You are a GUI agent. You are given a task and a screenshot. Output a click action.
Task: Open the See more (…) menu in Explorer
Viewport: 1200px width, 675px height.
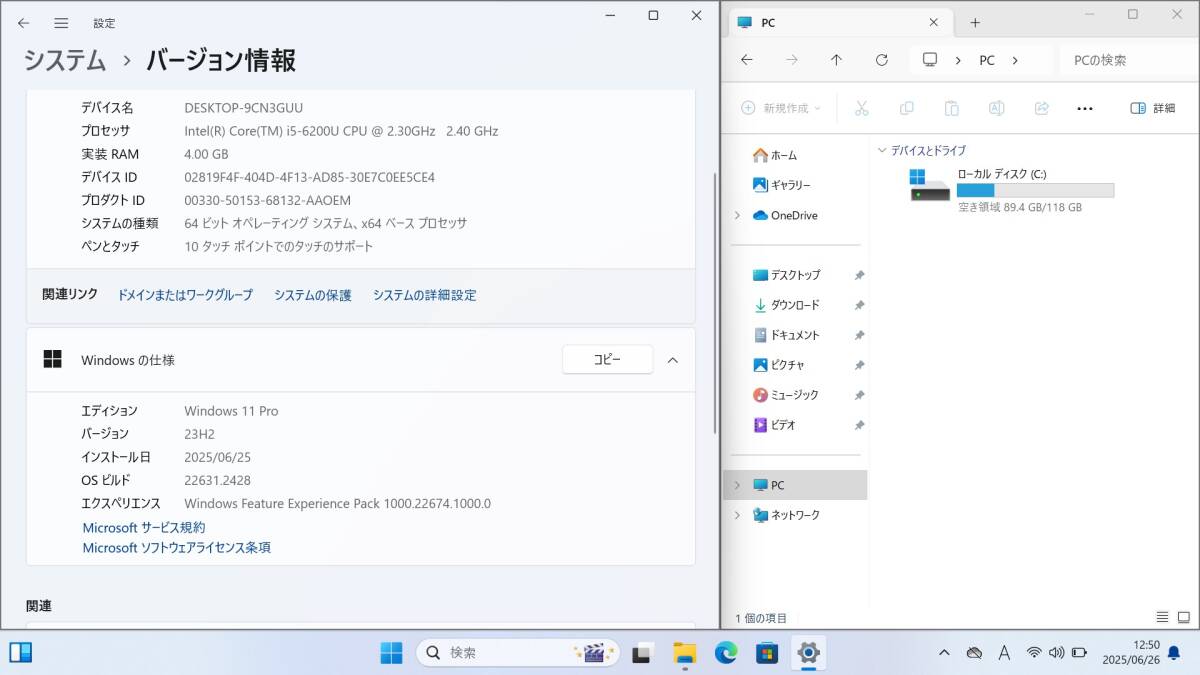pyautogui.click(x=1085, y=108)
